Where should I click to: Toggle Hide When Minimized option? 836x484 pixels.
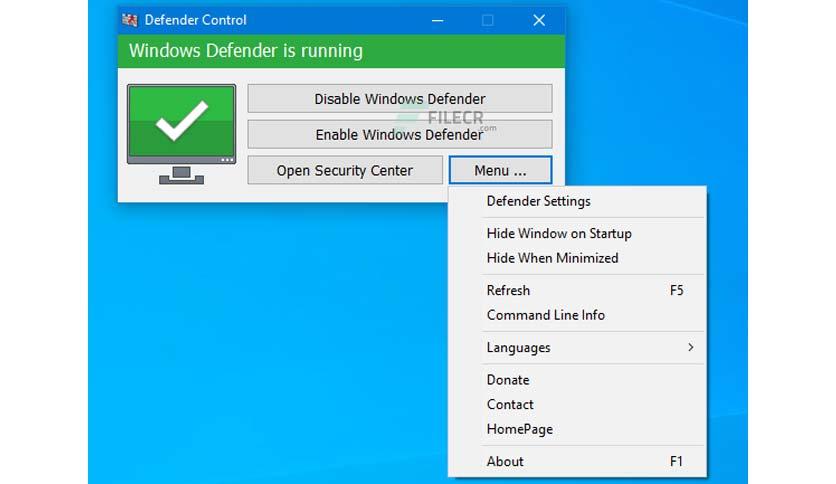point(577,258)
